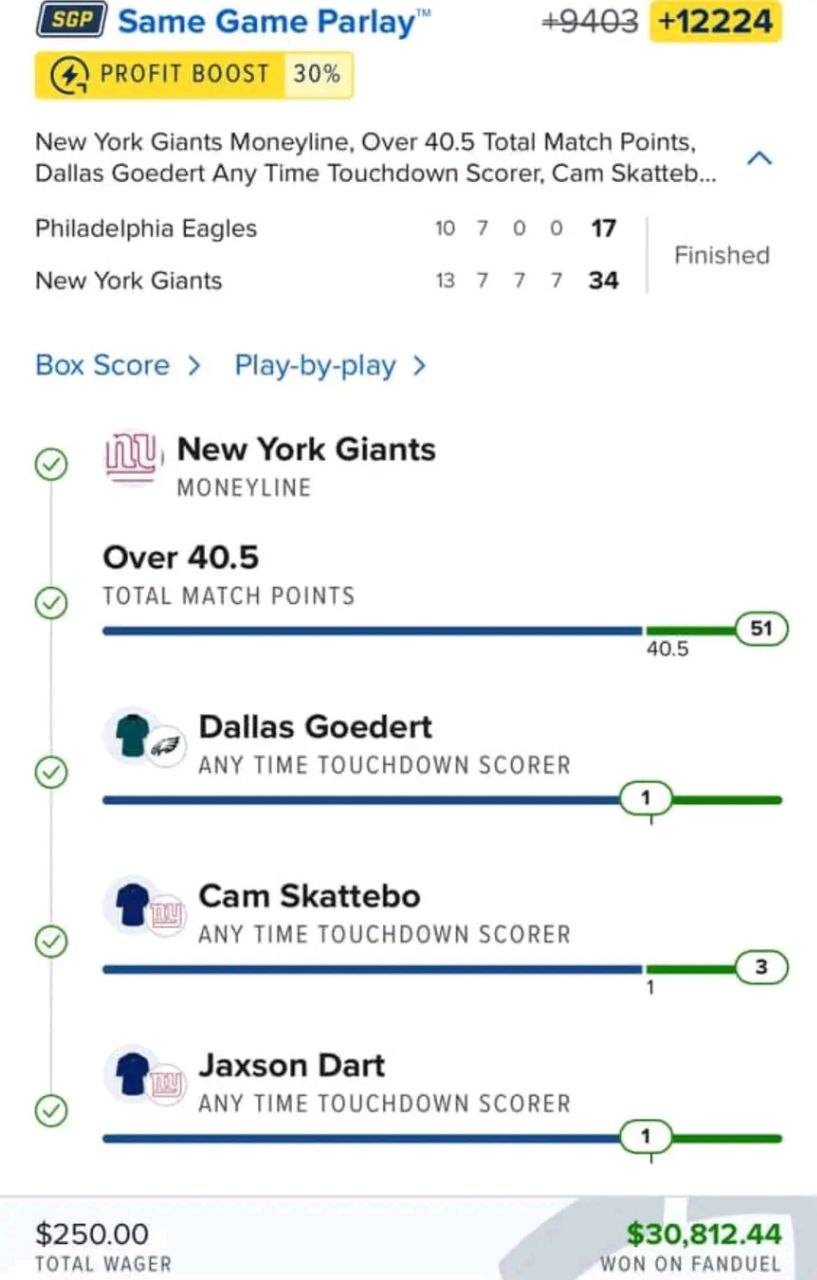Click the SGP badge icon
The height and width of the screenshot is (1280, 817).
coord(71,20)
